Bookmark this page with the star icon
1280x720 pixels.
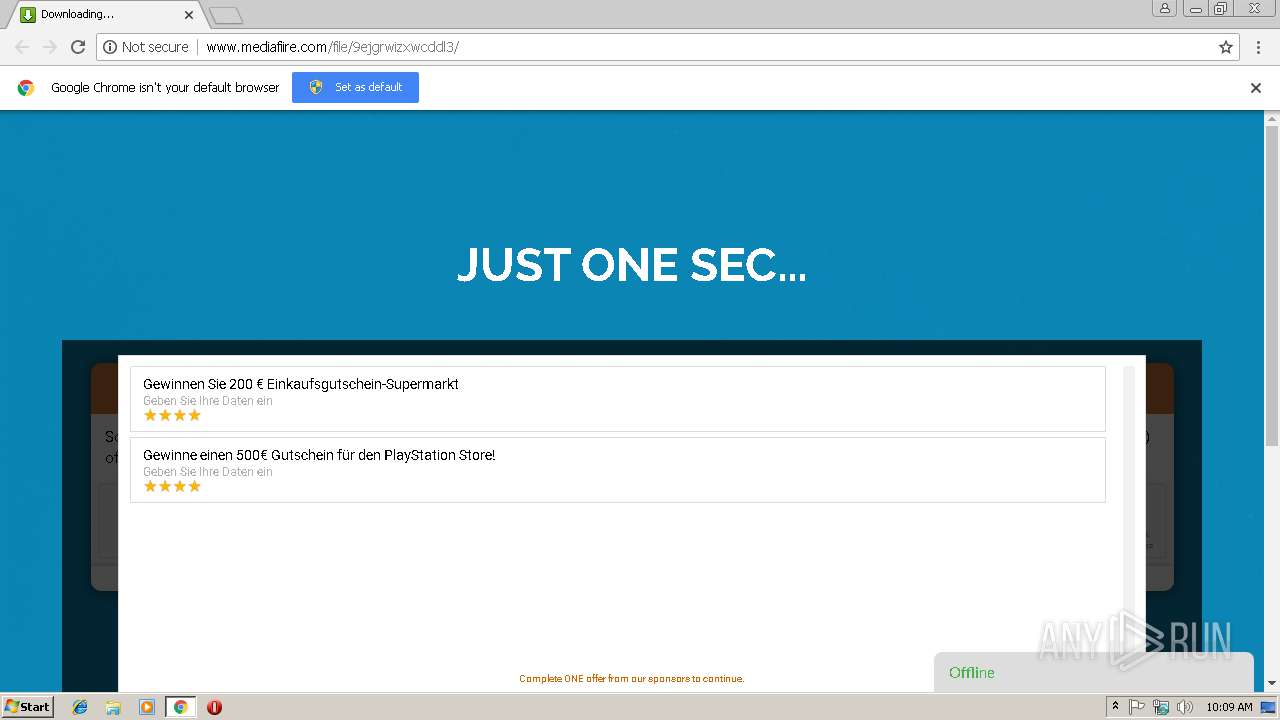pos(1226,47)
